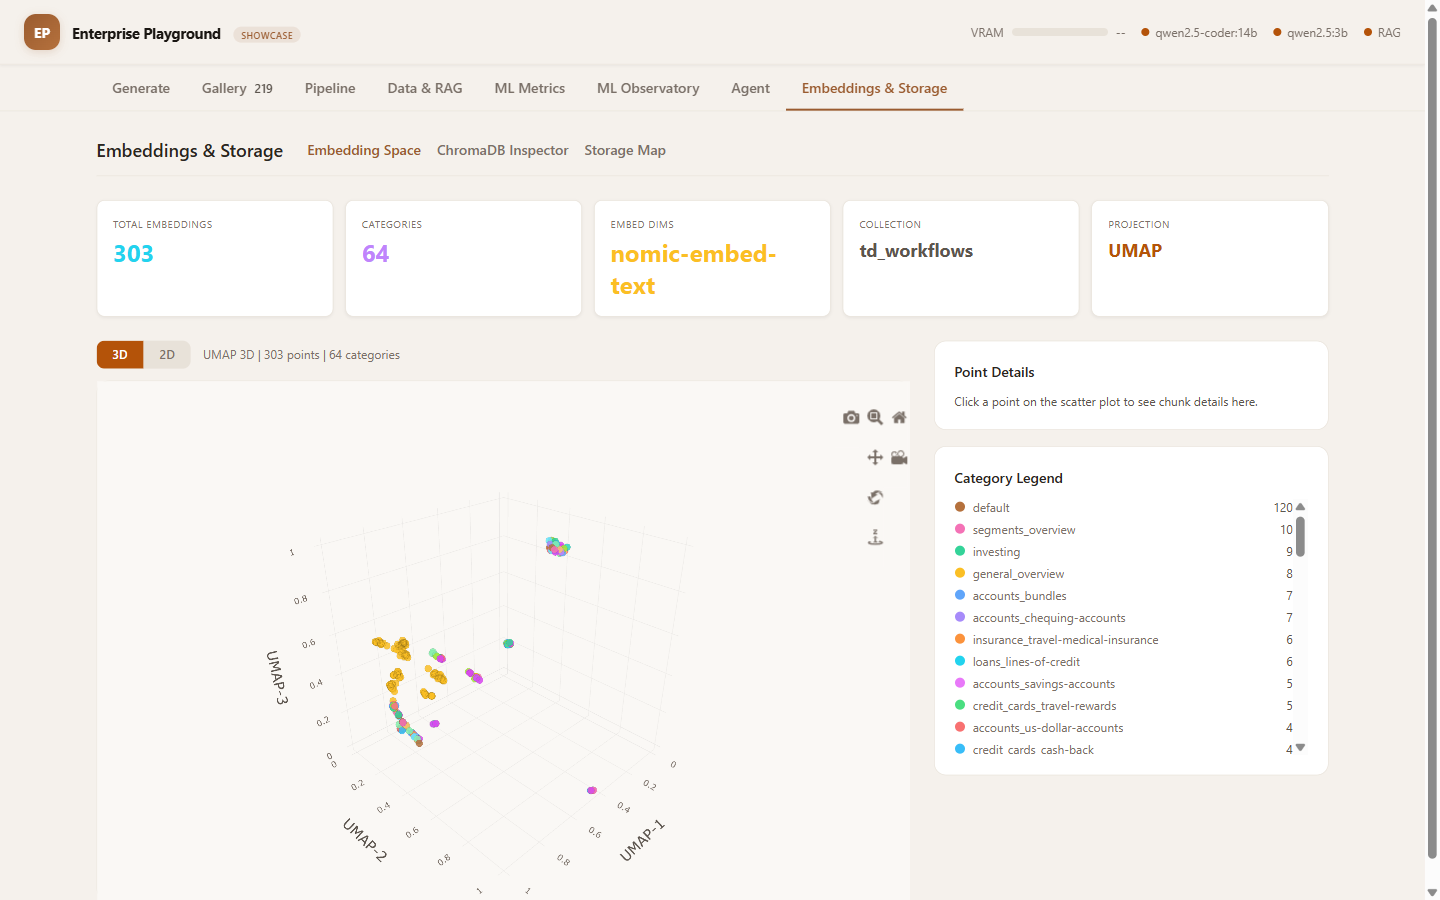Select the pan arrows tool on plot
The width and height of the screenshot is (1440, 900).
[875, 458]
